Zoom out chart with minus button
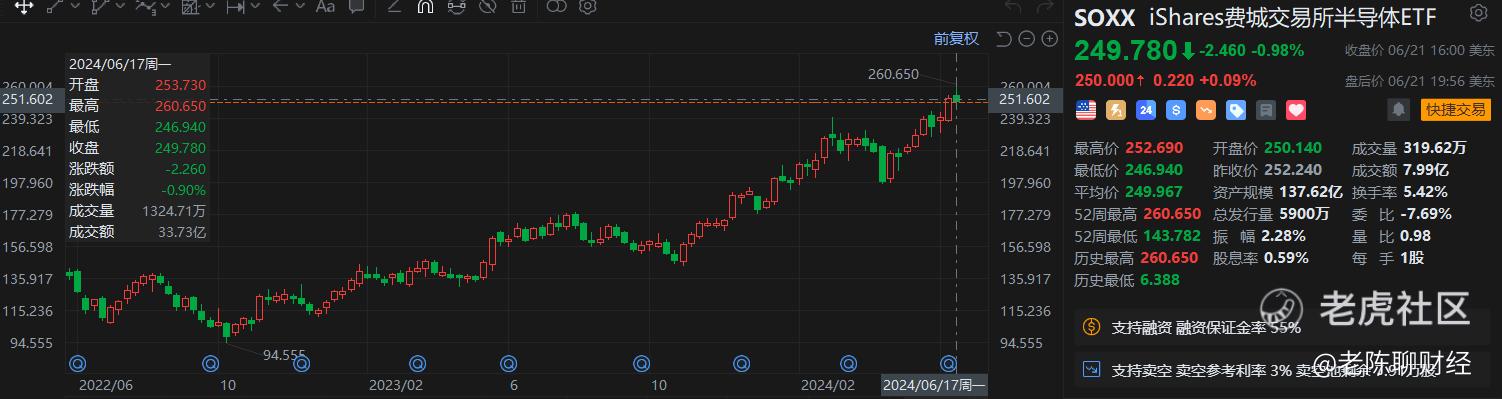The image size is (1502, 399). click(1028, 39)
